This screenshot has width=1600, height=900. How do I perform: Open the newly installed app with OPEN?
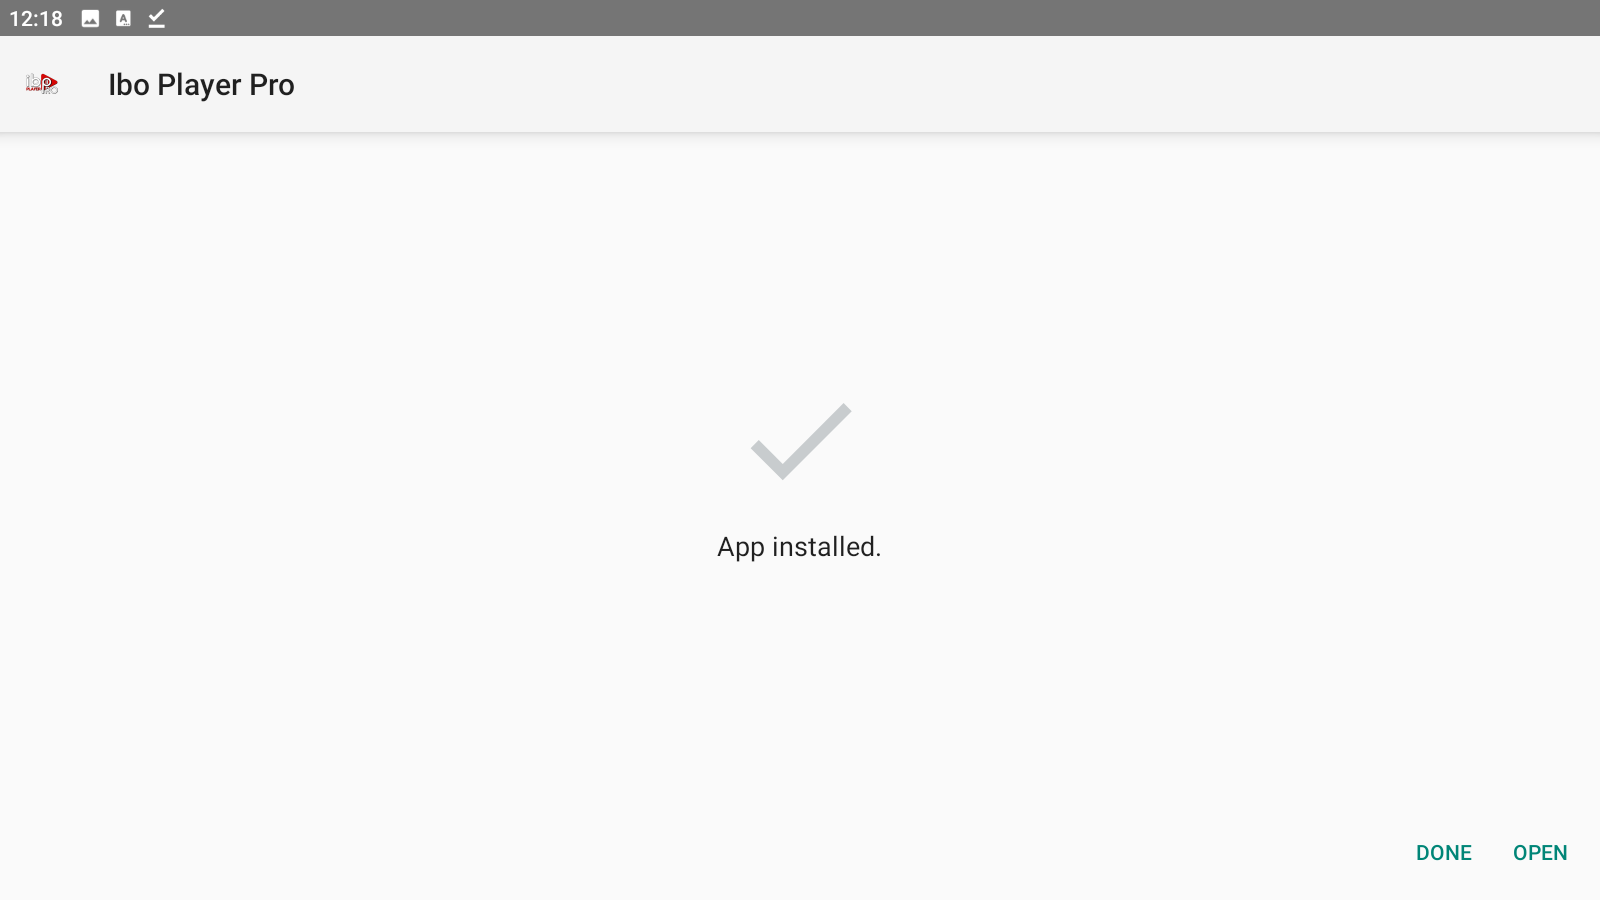1540,853
